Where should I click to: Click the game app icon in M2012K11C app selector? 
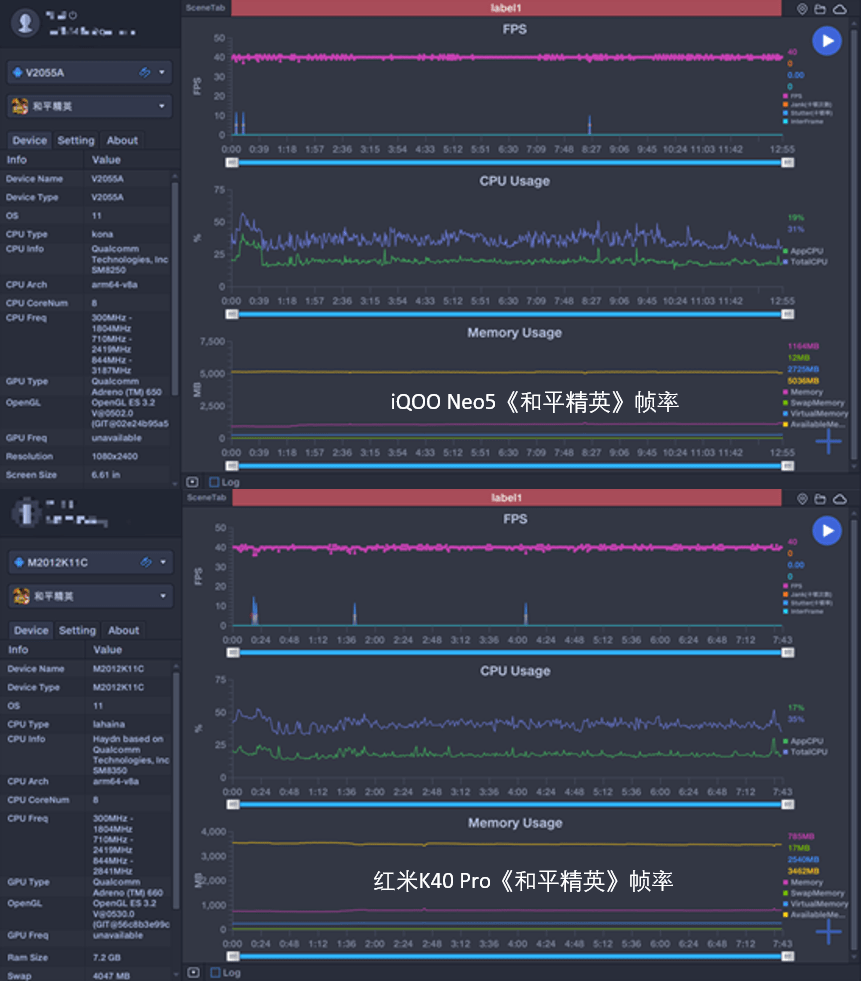pos(21,596)
